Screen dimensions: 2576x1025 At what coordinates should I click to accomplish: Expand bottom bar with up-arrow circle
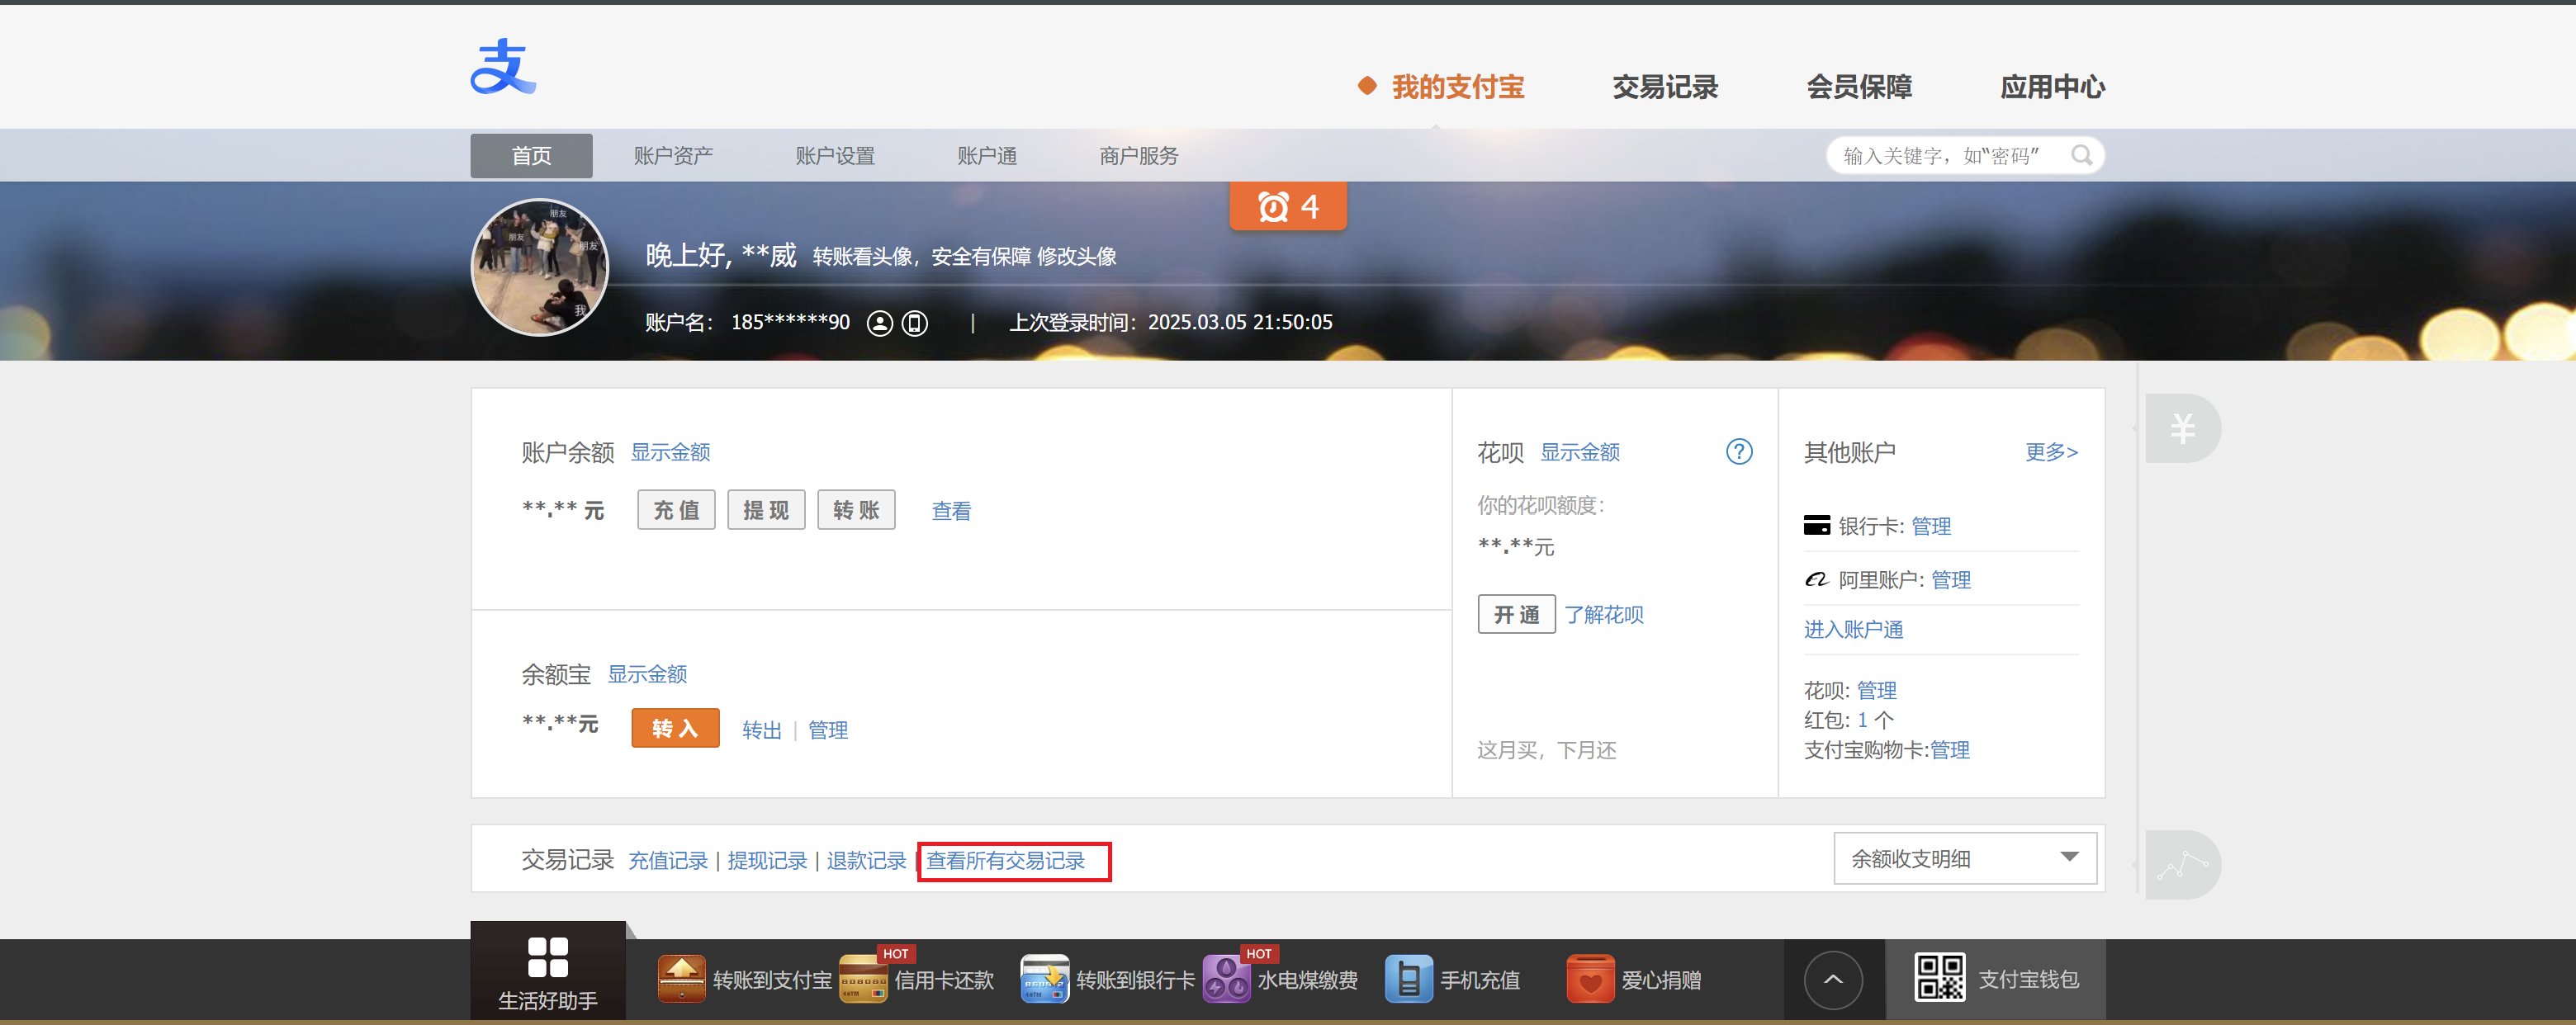coord(1832,980)
